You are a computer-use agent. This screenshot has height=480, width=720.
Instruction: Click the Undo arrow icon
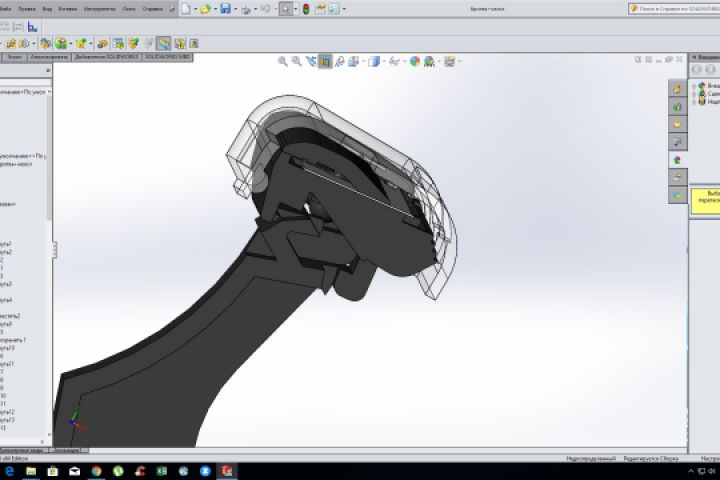point(265,9)
